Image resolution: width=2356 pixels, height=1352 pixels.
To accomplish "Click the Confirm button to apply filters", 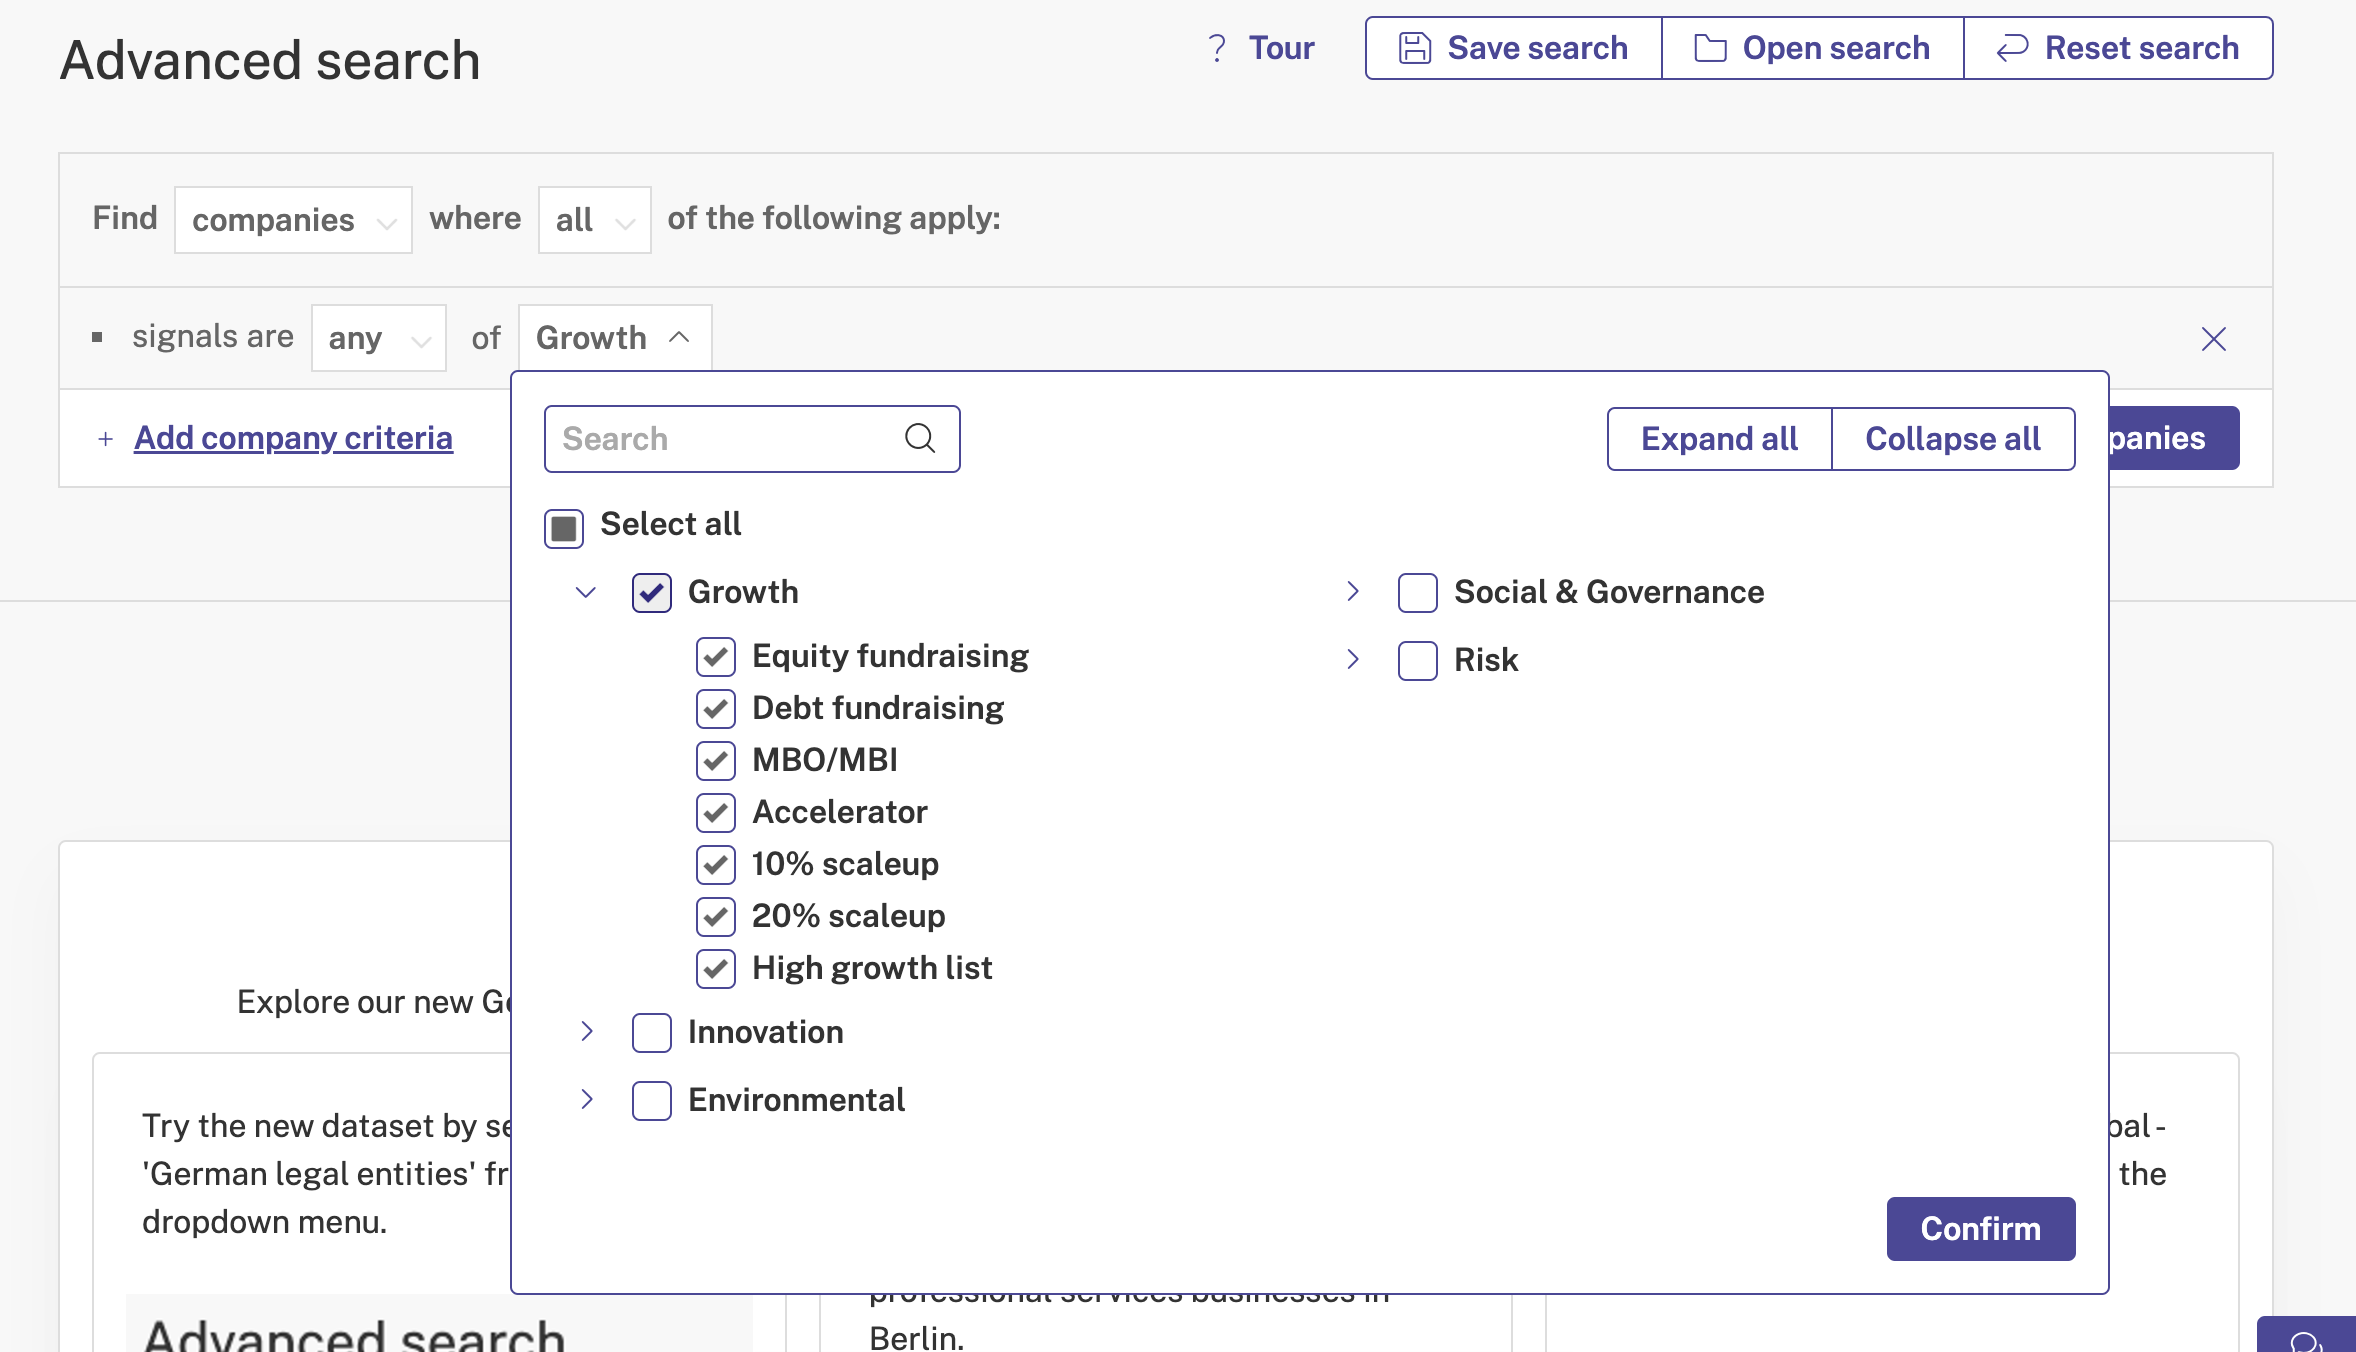I will coord(1981,1227).
